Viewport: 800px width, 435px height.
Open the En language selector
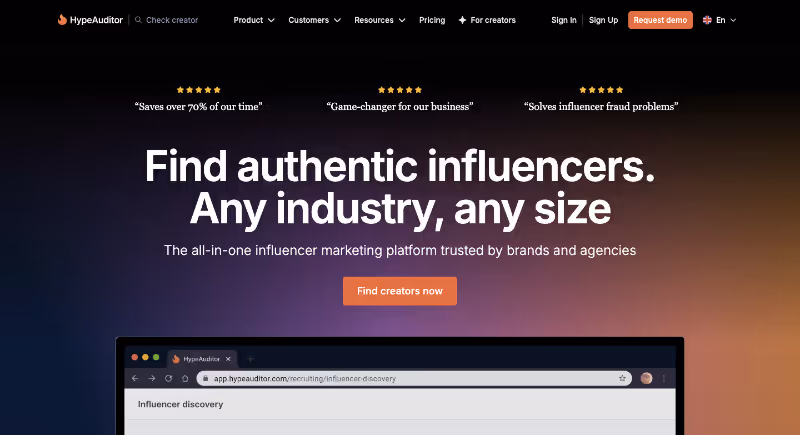(x=720, y=20)
